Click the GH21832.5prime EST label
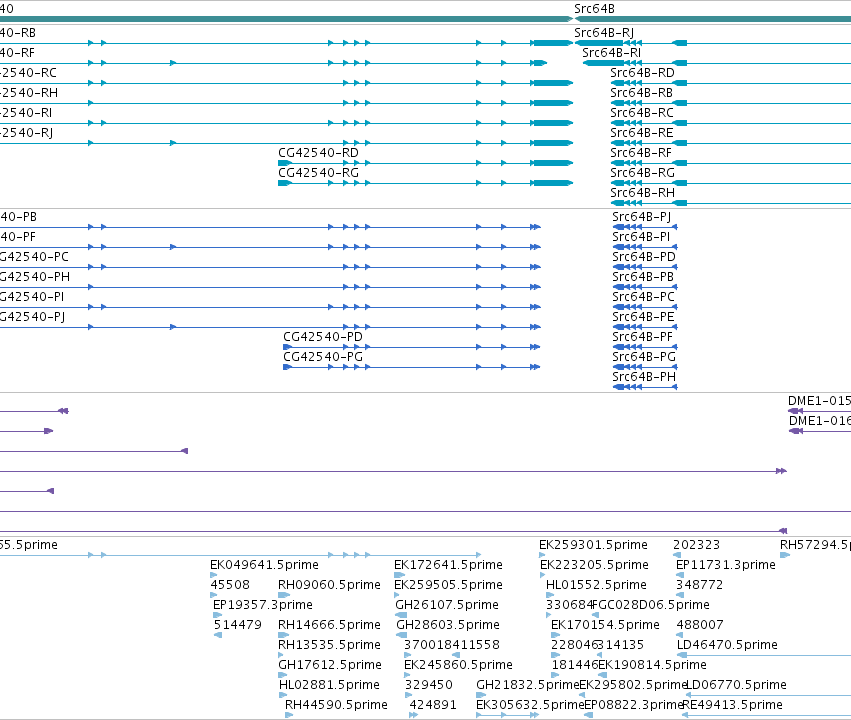The image size is (851, 720). 528,686
